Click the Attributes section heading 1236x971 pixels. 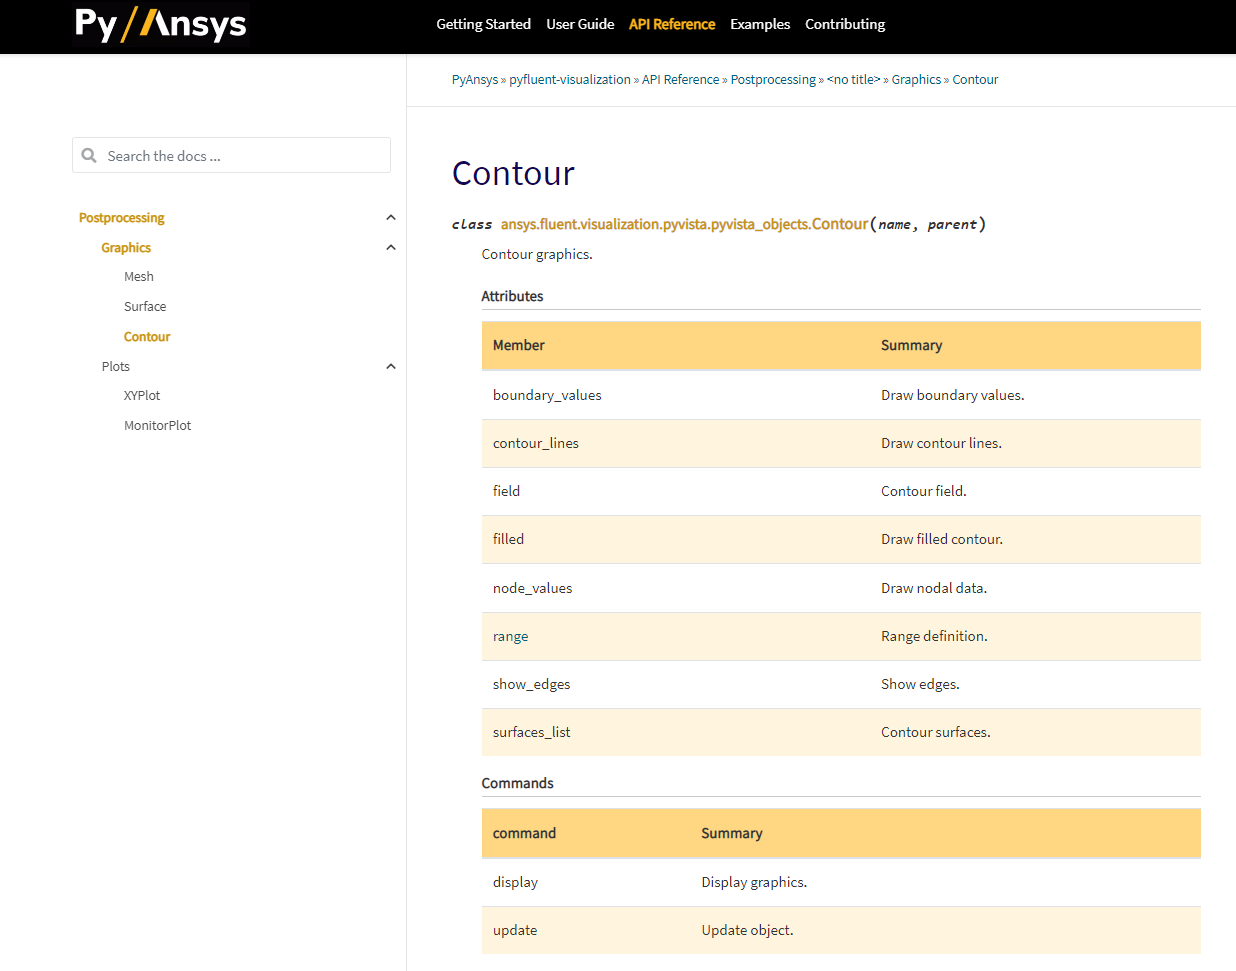point(512,297)
